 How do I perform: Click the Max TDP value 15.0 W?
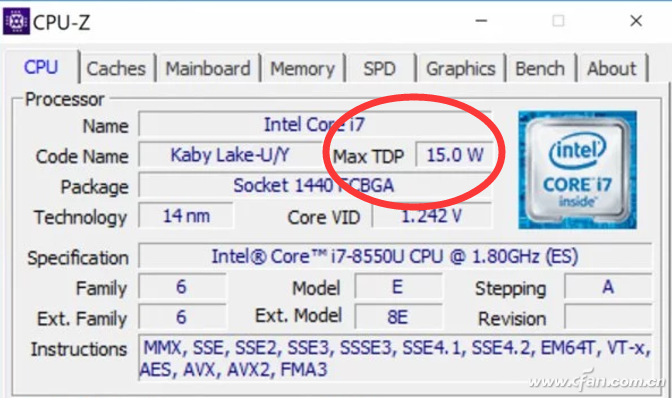click(x=454, y=155)
